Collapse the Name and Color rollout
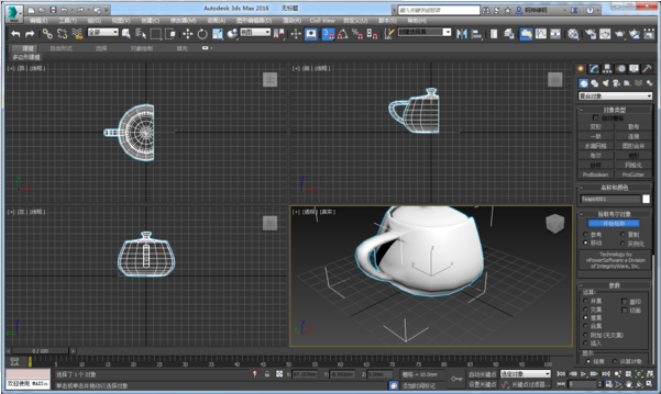The height and width of the screenshot is (394, 661). pos(614,188)
